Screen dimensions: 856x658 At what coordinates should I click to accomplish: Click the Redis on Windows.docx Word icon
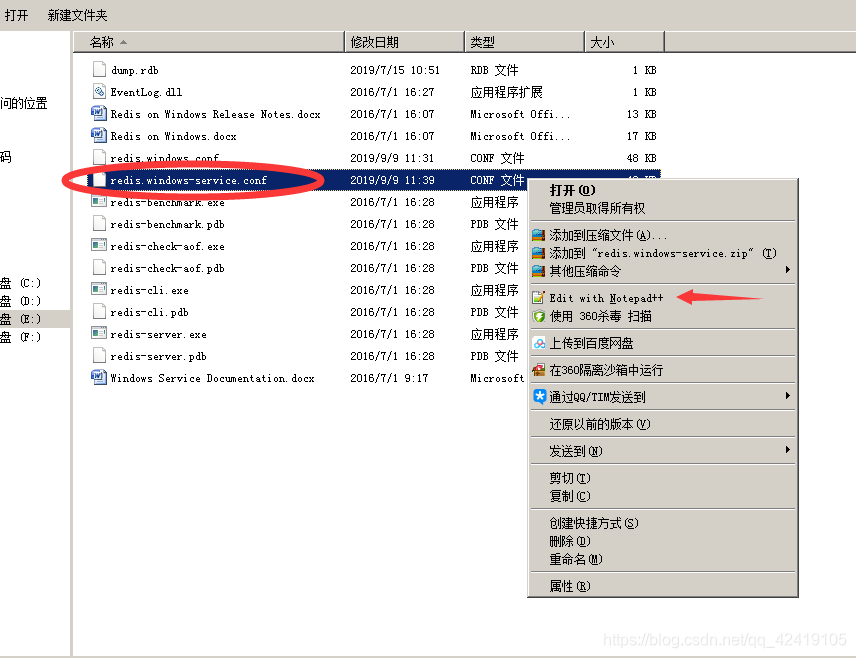click(99, 135)
